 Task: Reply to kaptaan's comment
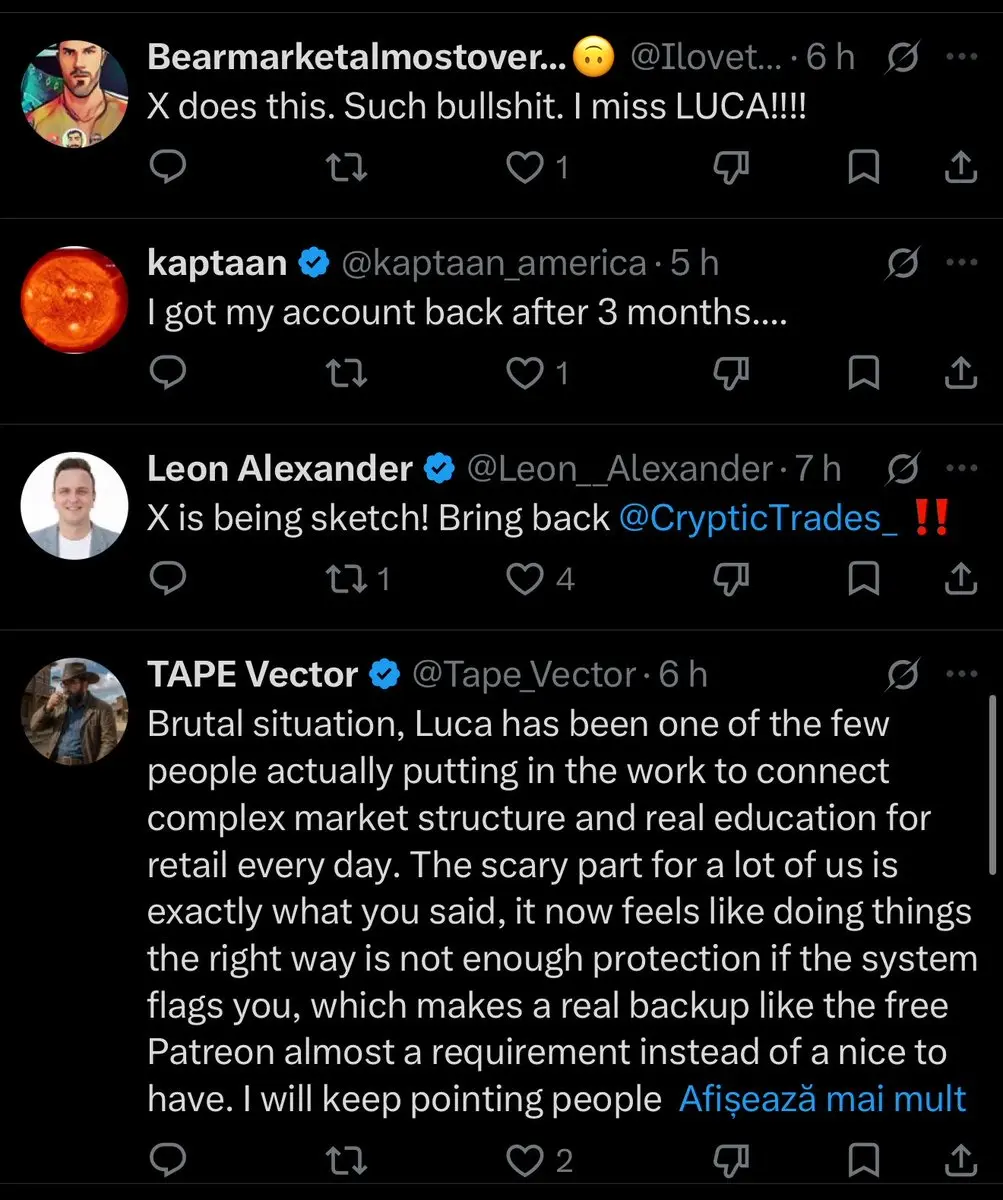click(168, 373)
